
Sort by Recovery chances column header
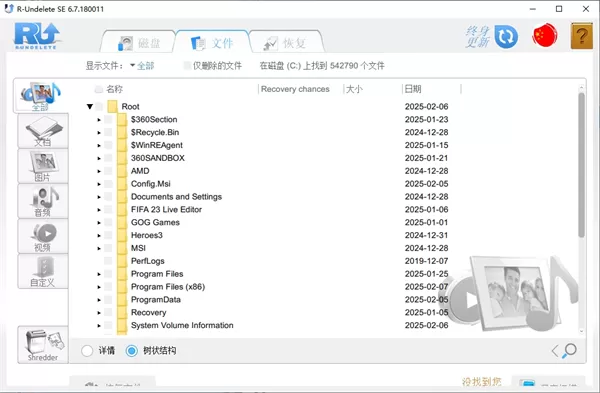coord(295,89)
